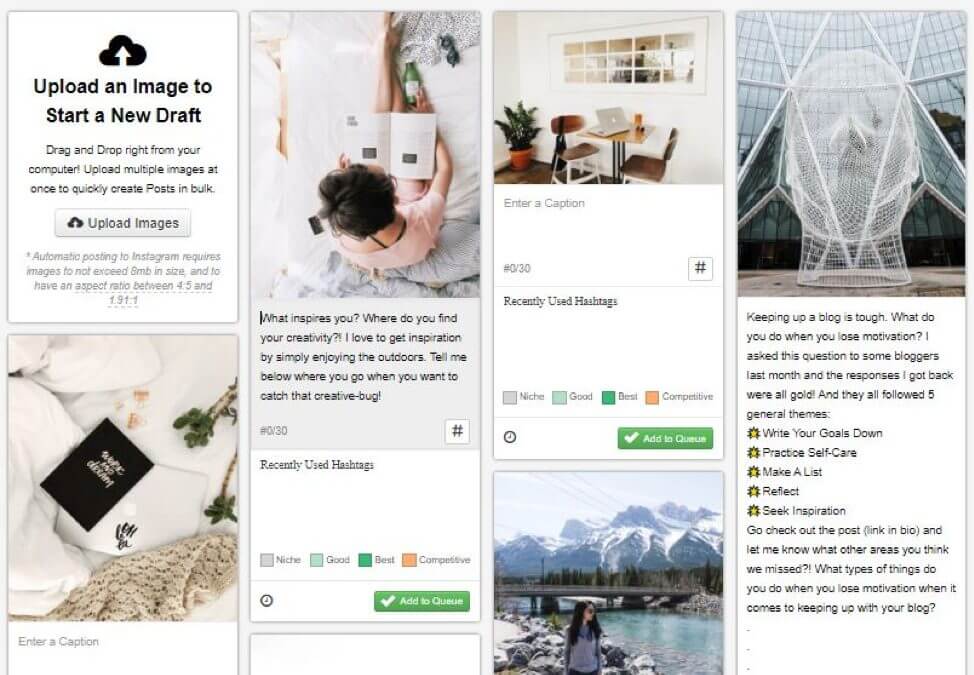This screenshot has height=675, width=974.
Task: Select the Best swatch under the office desk post
Action: [609, 397]
